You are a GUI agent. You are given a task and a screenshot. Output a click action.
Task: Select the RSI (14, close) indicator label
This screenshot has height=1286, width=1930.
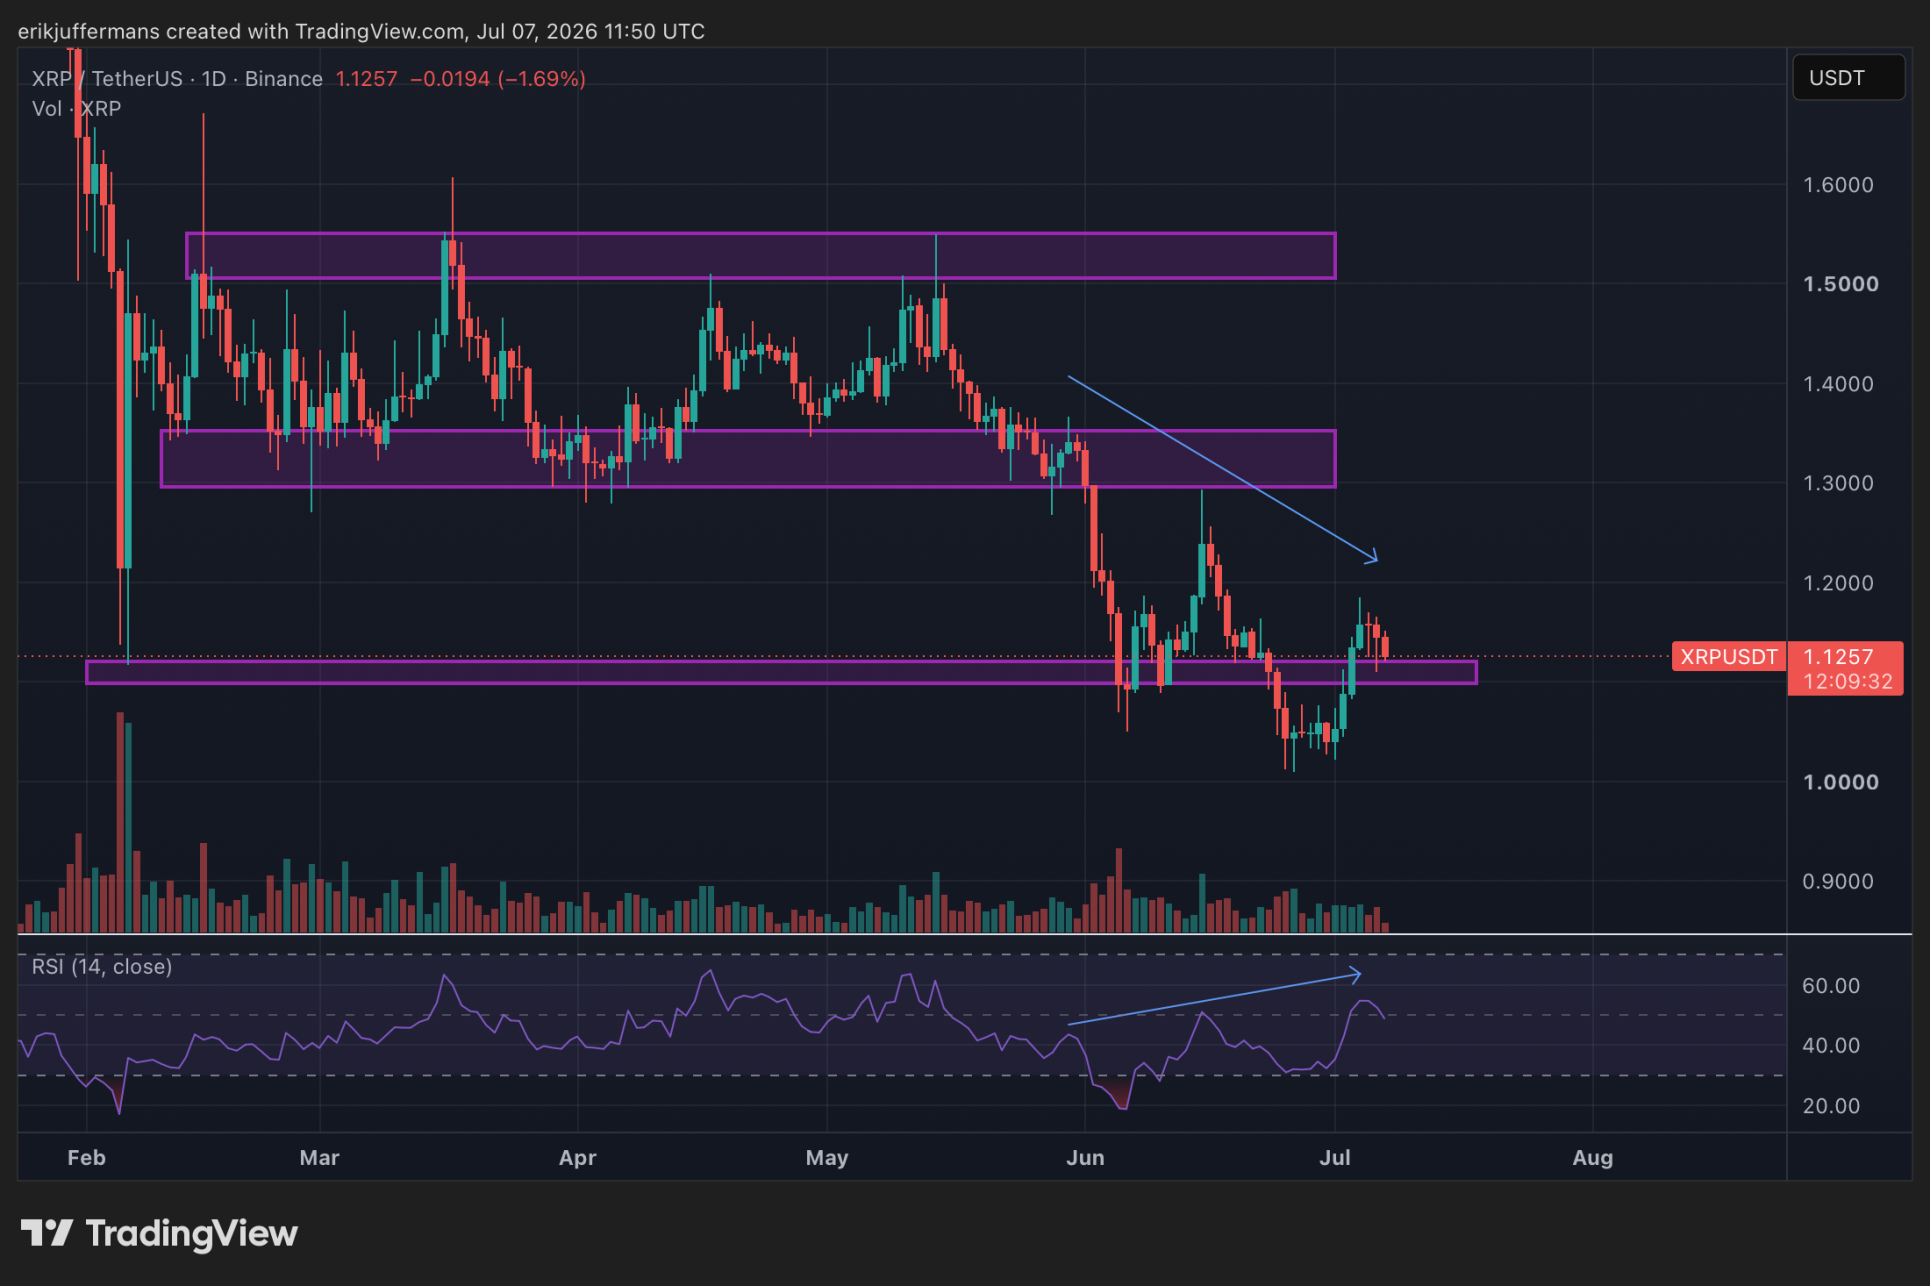102,967
